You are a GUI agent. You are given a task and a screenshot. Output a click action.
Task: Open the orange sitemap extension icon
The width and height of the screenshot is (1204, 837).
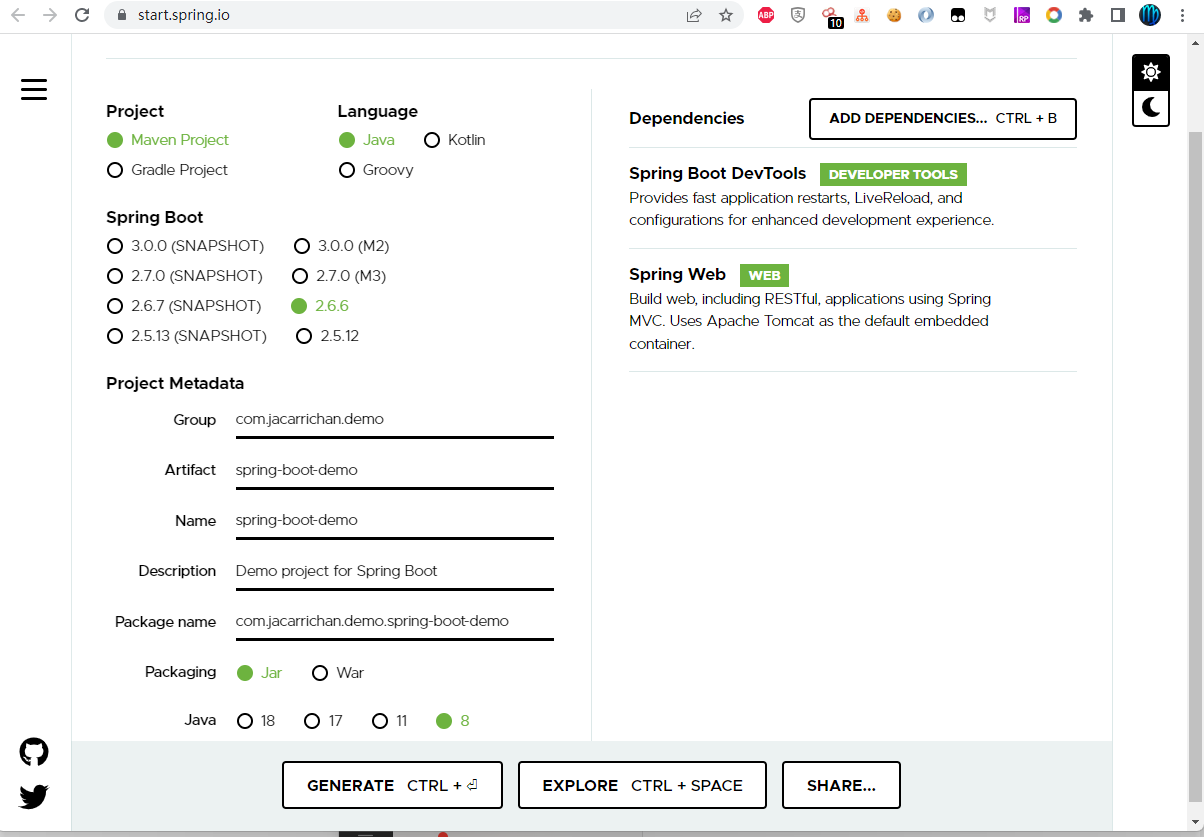click(862, 15)
